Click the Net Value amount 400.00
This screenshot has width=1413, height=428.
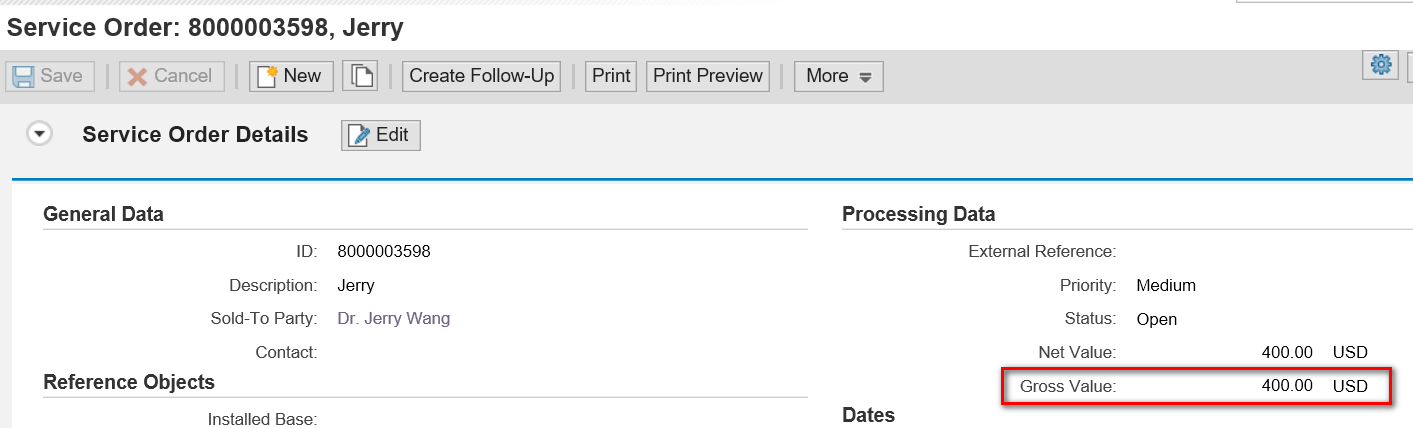point(1287,352)
